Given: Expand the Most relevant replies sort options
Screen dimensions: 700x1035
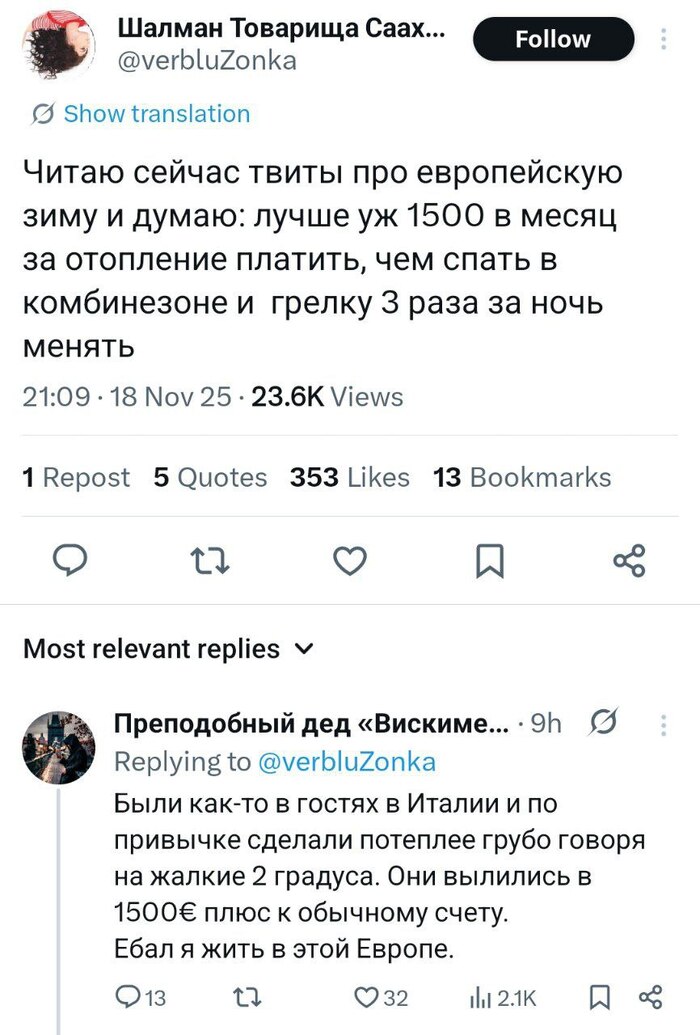Looking at the screenshot, I should [303, 648].
